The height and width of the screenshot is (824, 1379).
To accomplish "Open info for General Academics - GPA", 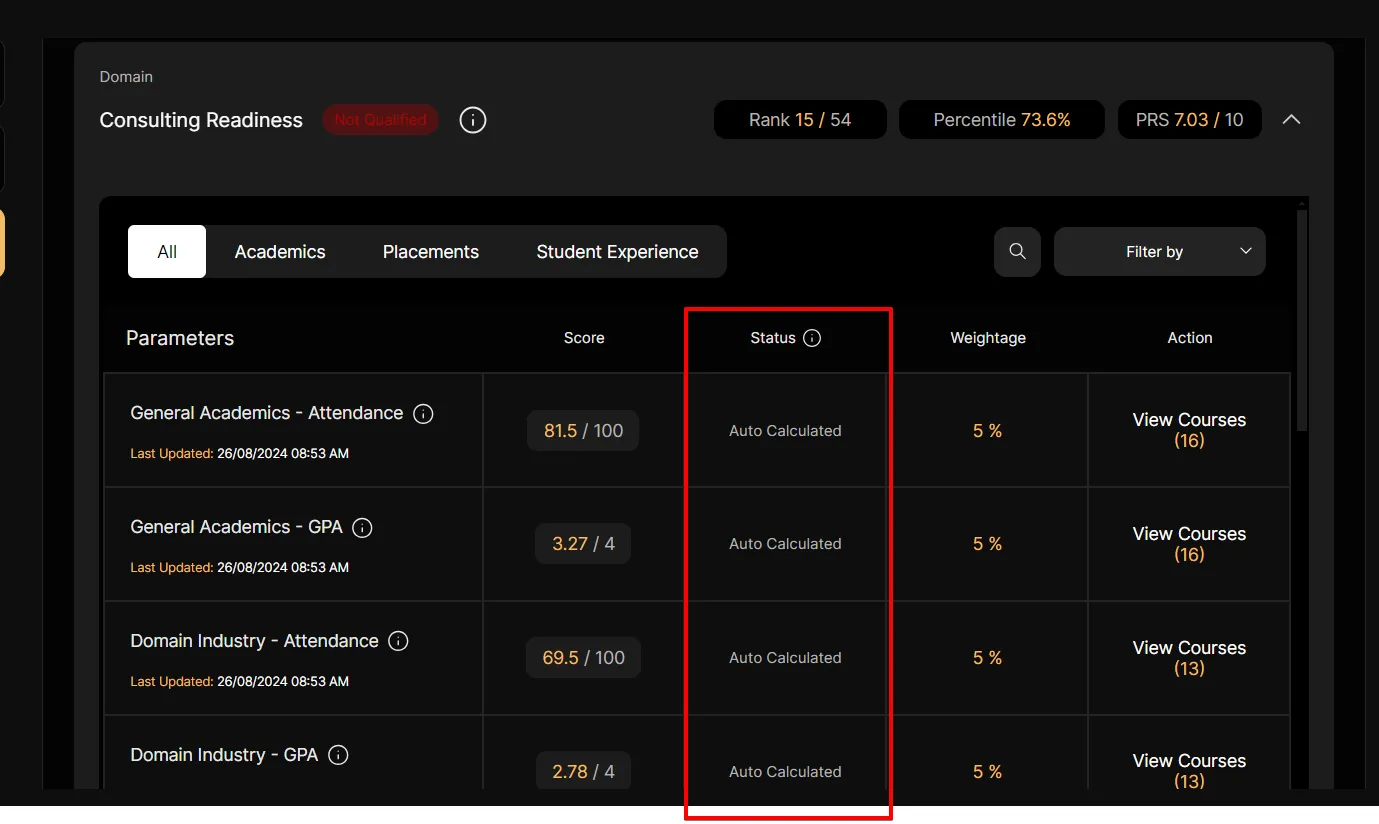I will 363,528.
